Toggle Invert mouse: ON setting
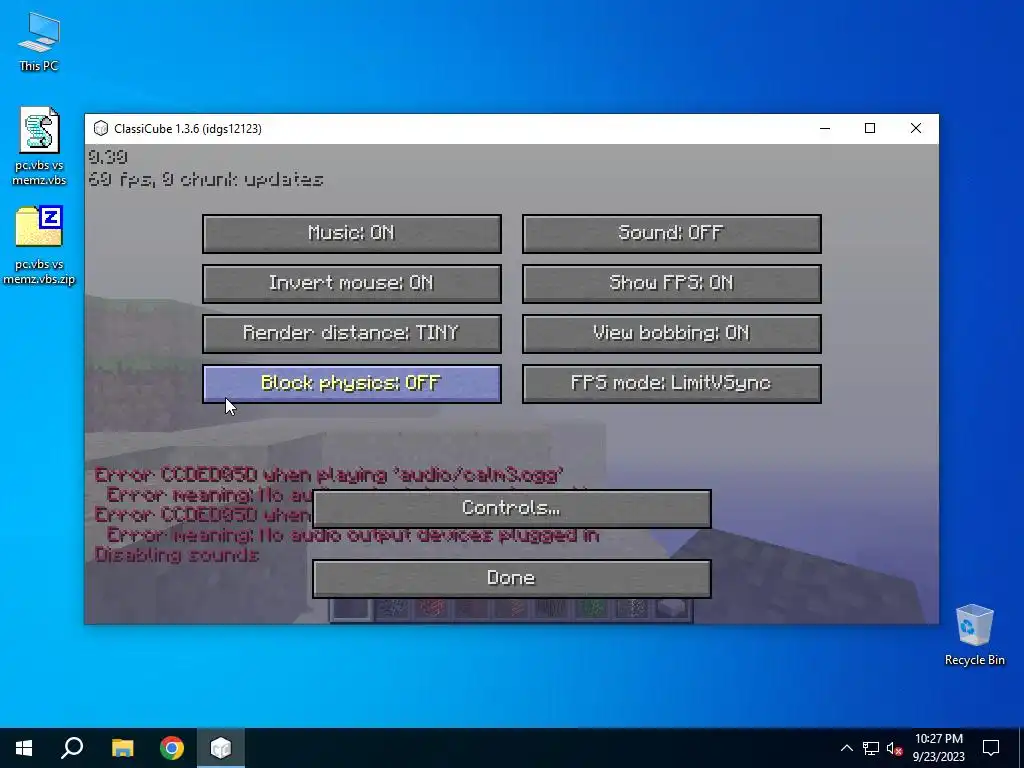Screen dimensions: 1024x768 click(351, 283)
